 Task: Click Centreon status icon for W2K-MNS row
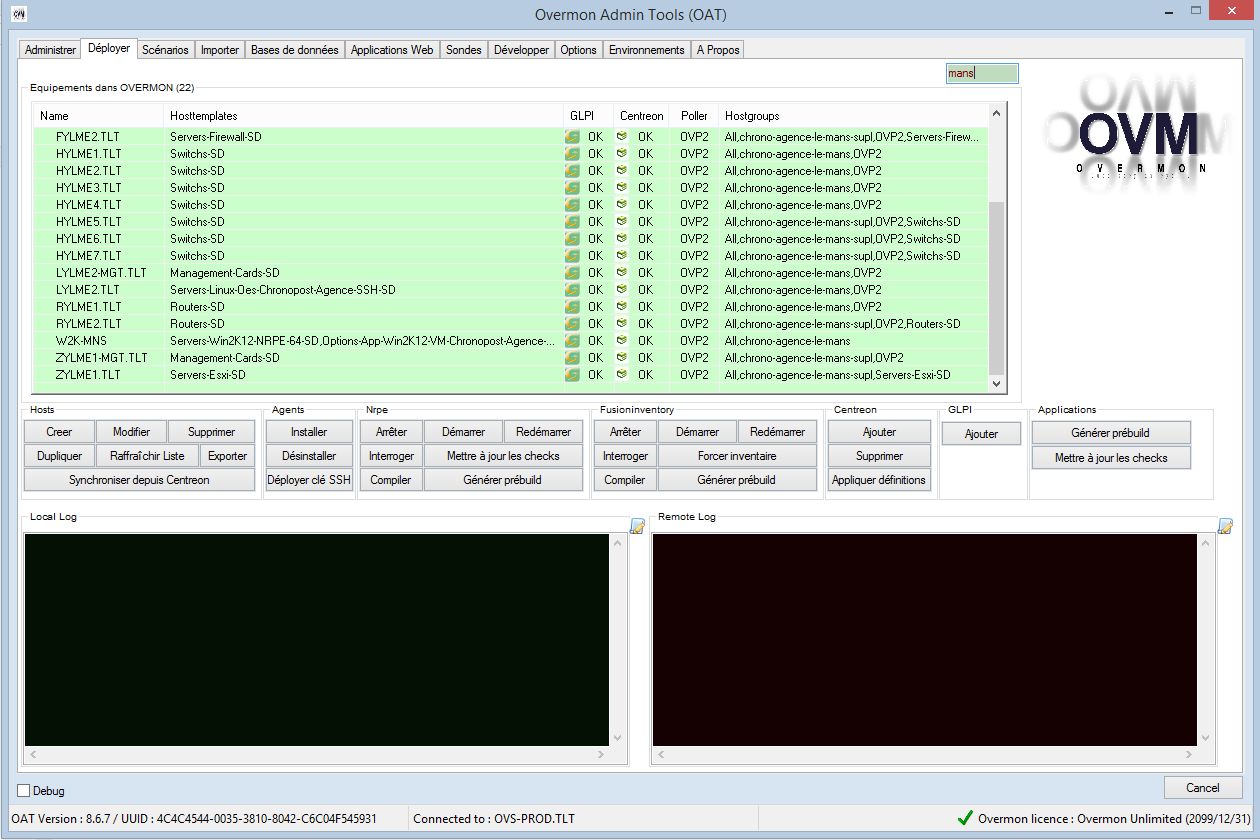(x=622, y=341)
